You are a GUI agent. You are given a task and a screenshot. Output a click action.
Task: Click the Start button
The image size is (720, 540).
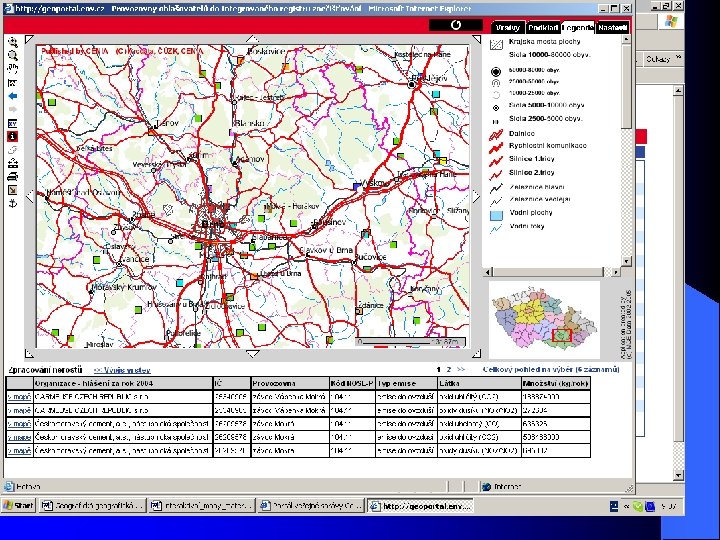point(18,506)
